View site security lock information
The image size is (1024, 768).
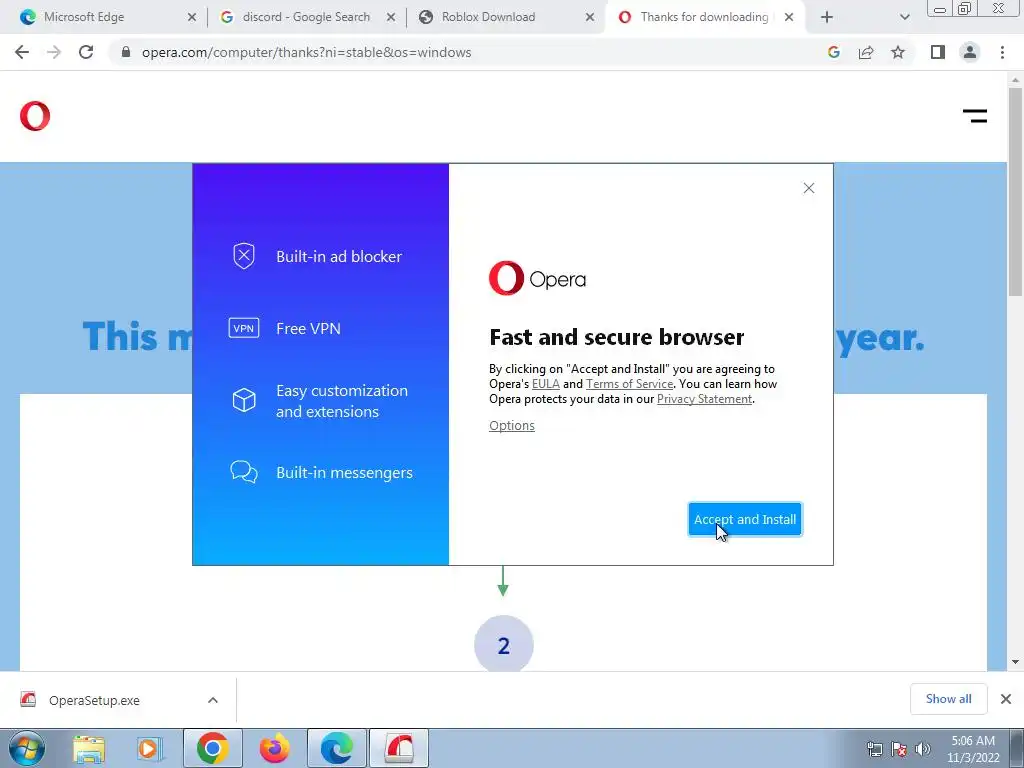point(126,52)
